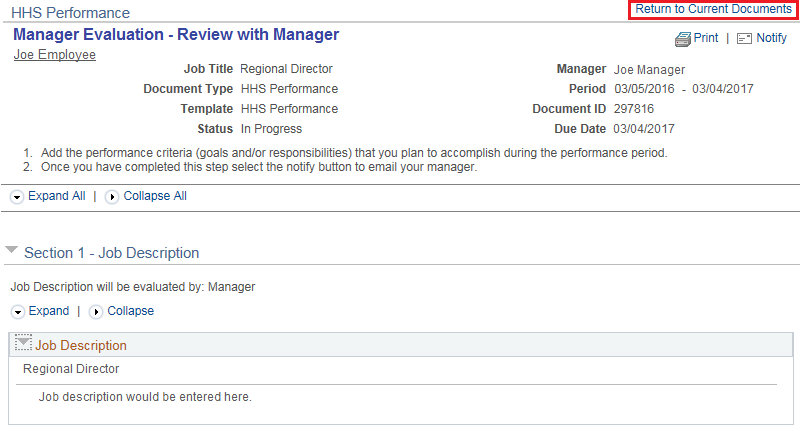Click the round arrow icon before Expand All

tap(17, 197)
